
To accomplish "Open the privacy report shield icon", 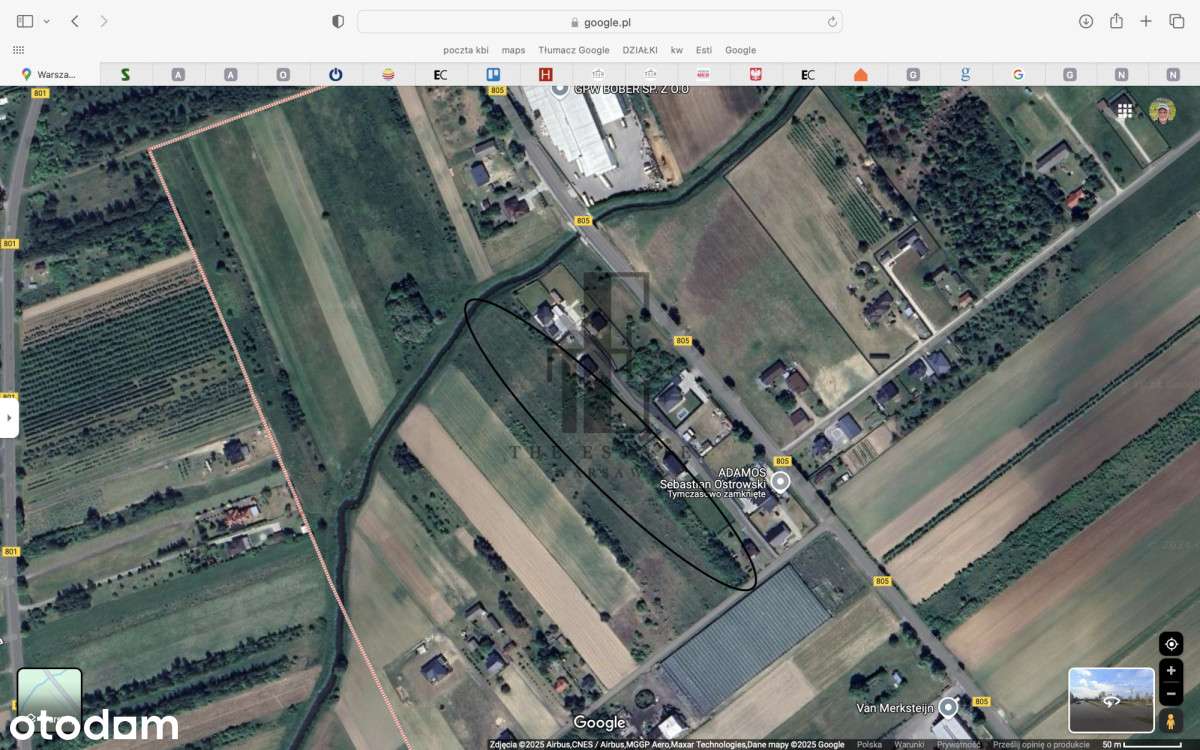I will click(x=338, y=21).
